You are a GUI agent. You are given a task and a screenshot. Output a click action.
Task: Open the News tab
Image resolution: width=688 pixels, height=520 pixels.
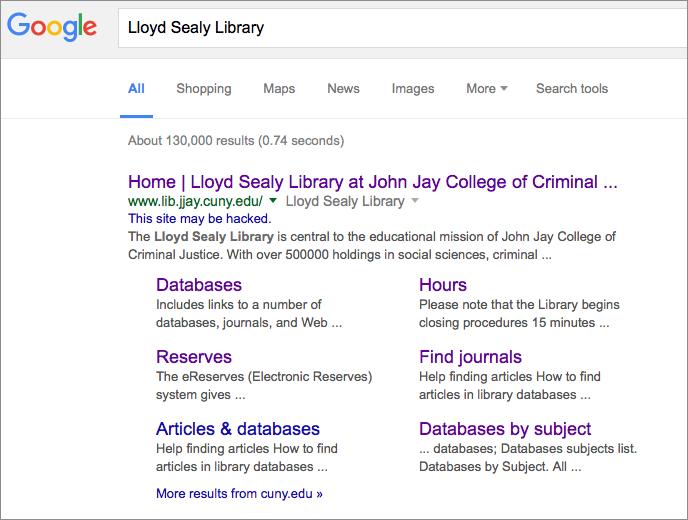pyautogui.click(x=343, y=89)
